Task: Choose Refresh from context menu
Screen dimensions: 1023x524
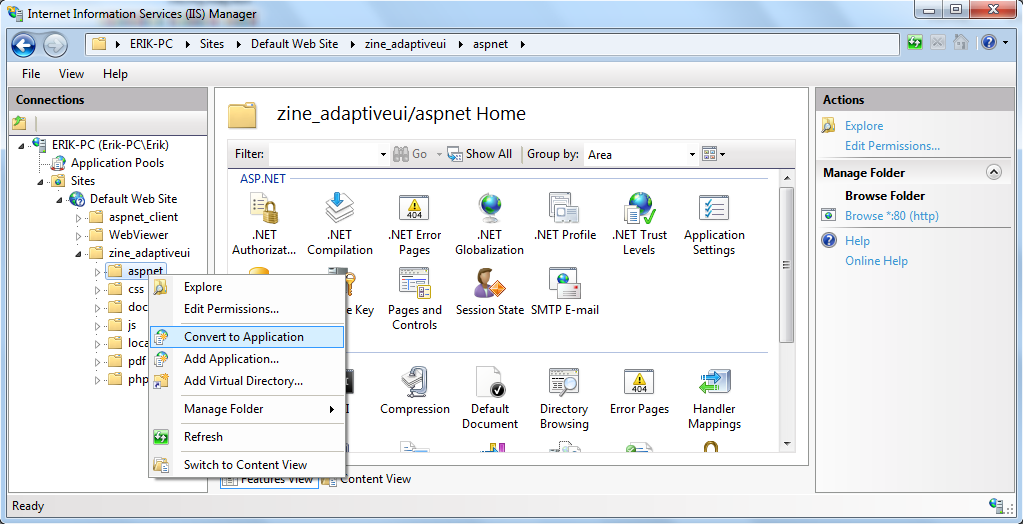Action: (x=247, y=437)
